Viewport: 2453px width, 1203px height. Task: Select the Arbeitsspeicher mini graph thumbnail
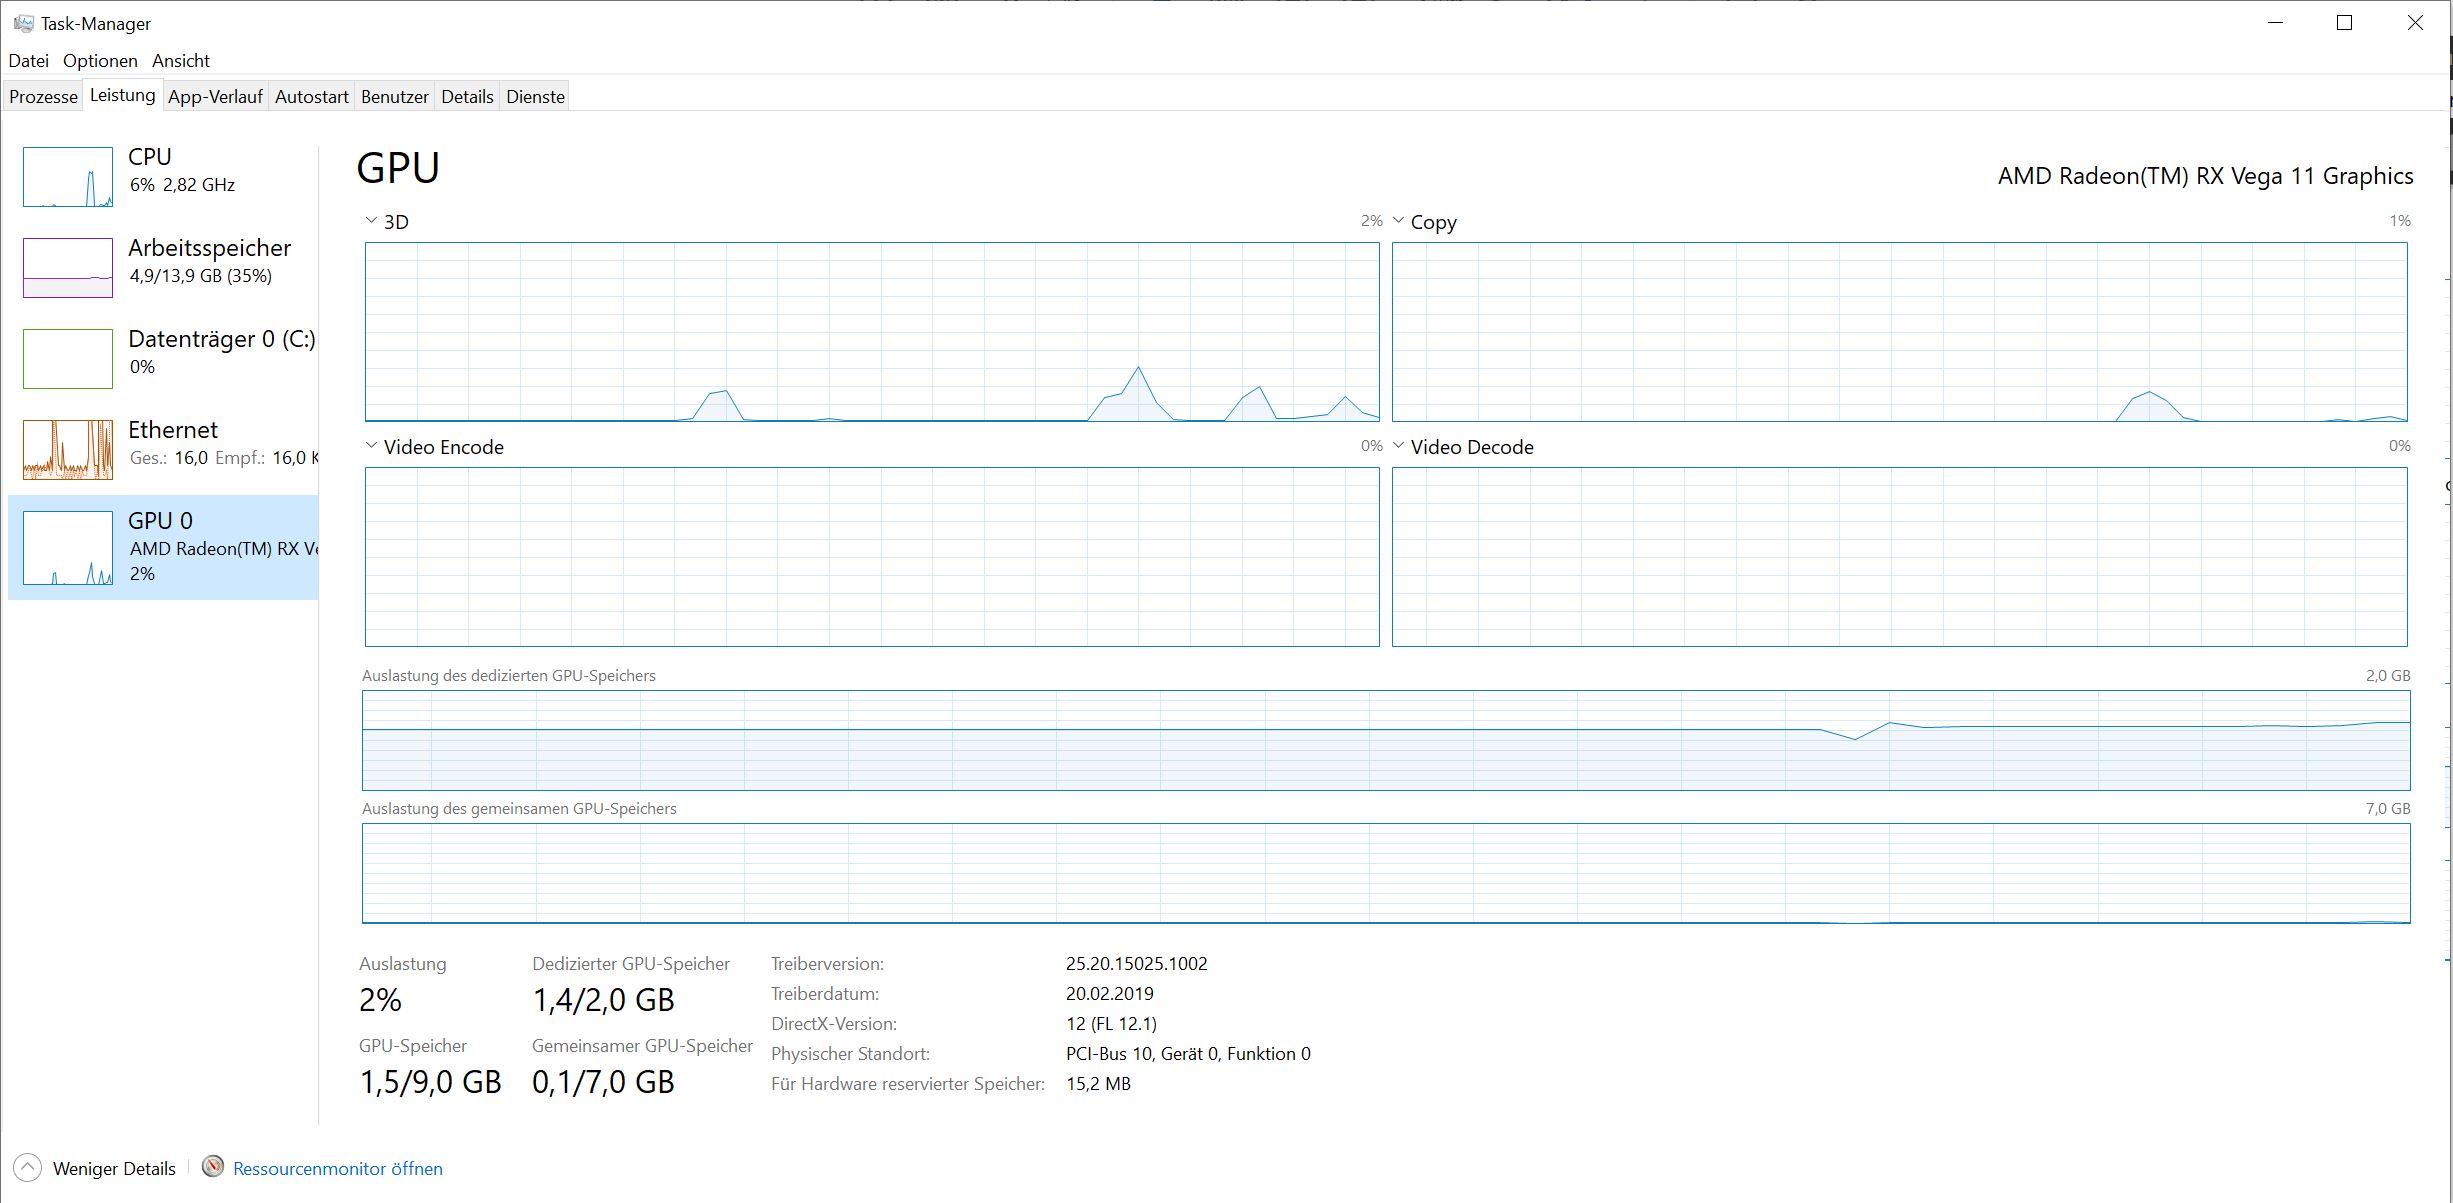[68, 268]
